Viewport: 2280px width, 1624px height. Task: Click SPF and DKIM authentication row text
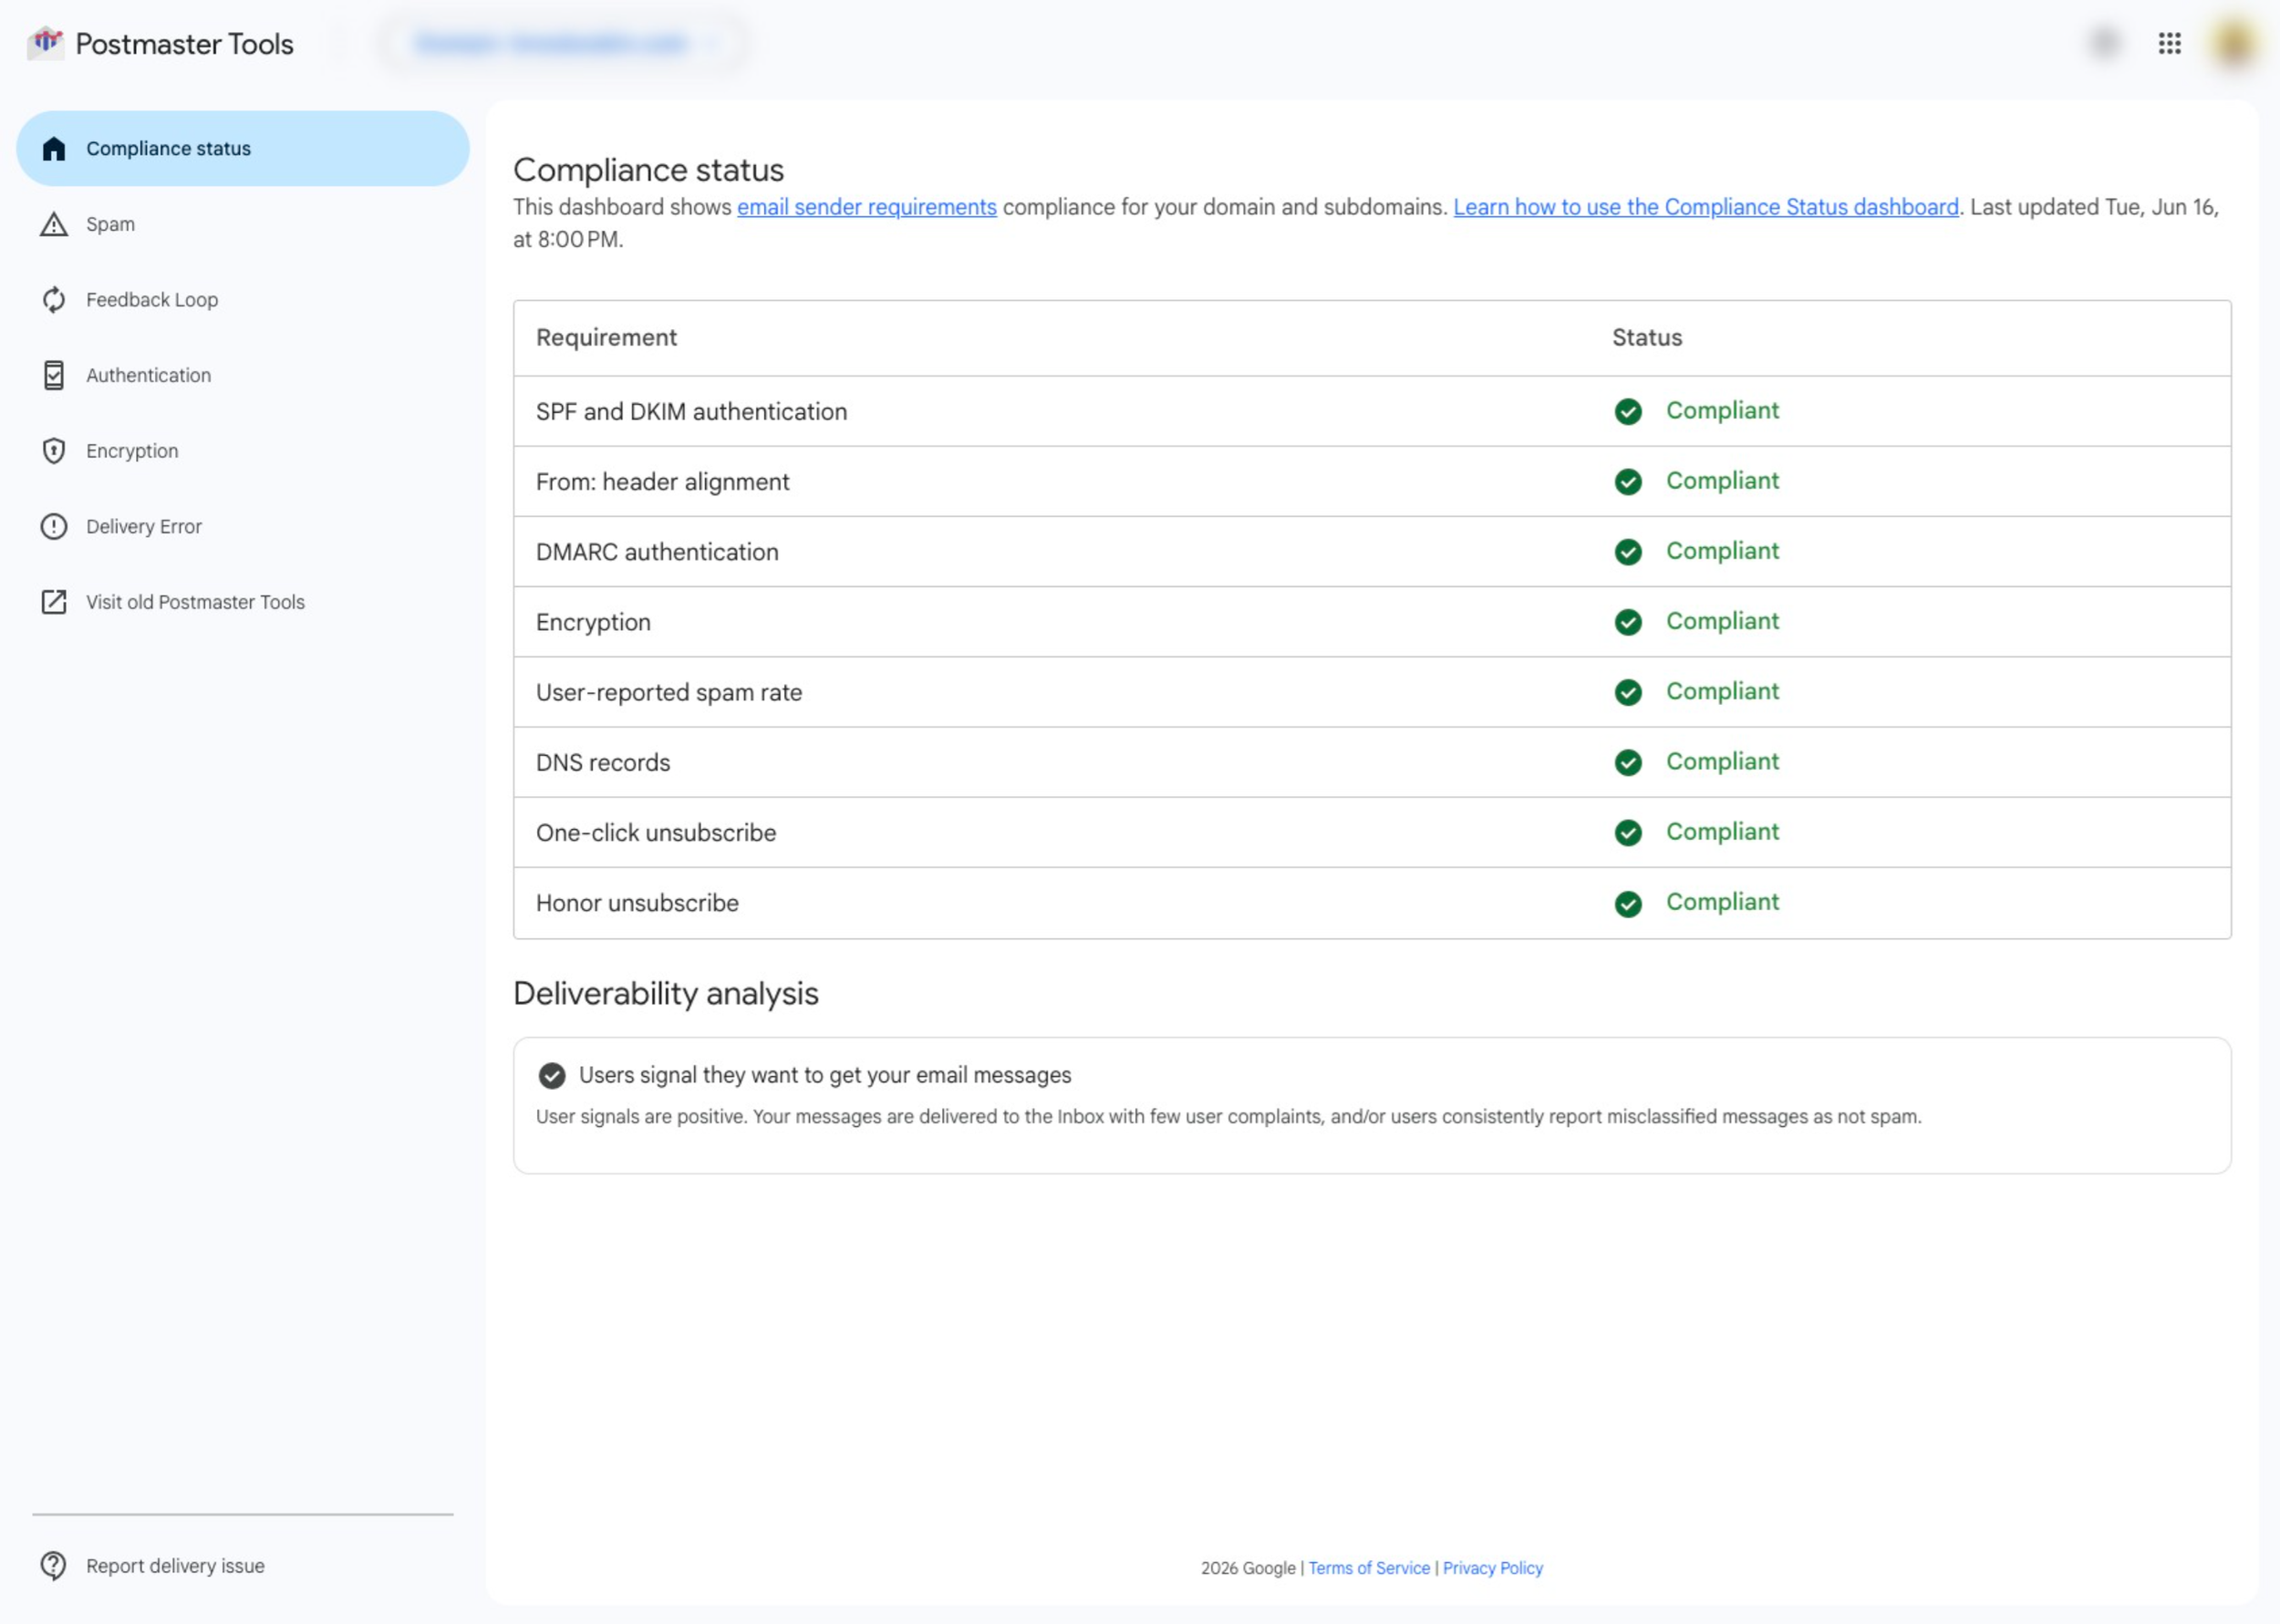(x=691, y=412)
